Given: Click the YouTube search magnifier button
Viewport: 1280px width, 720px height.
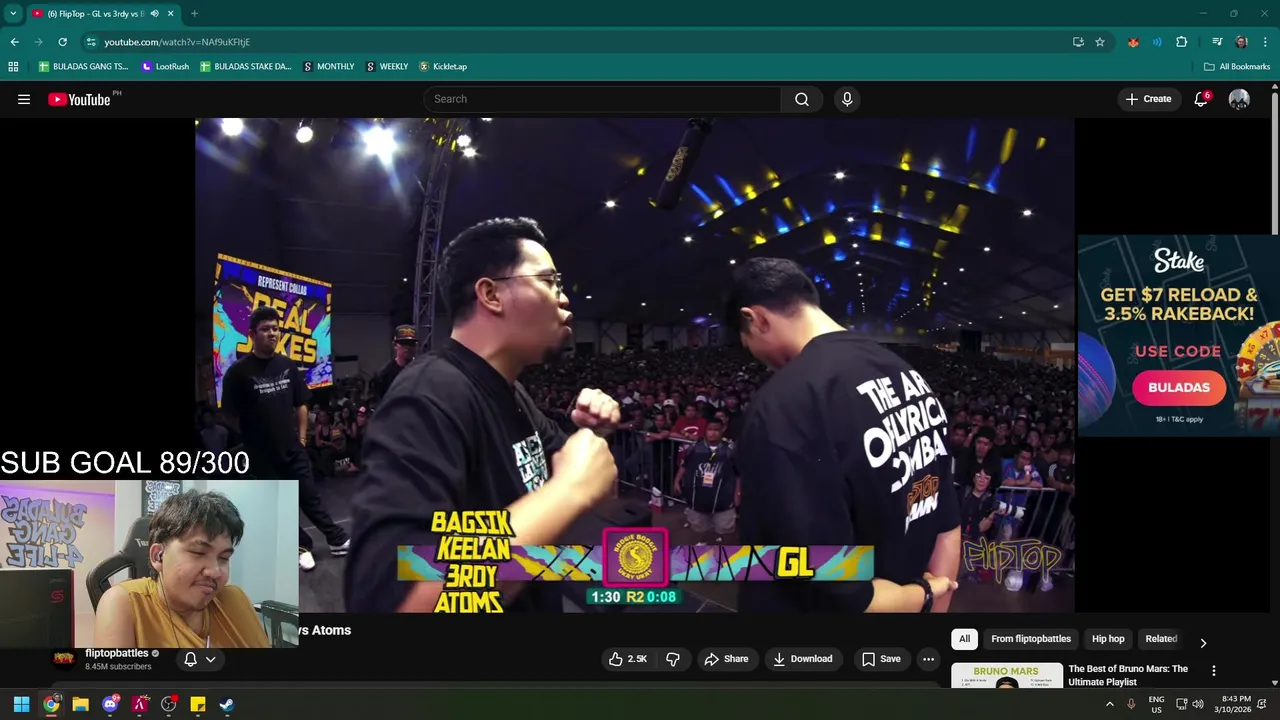Looking at the screenshot, I should click(802, 99).
